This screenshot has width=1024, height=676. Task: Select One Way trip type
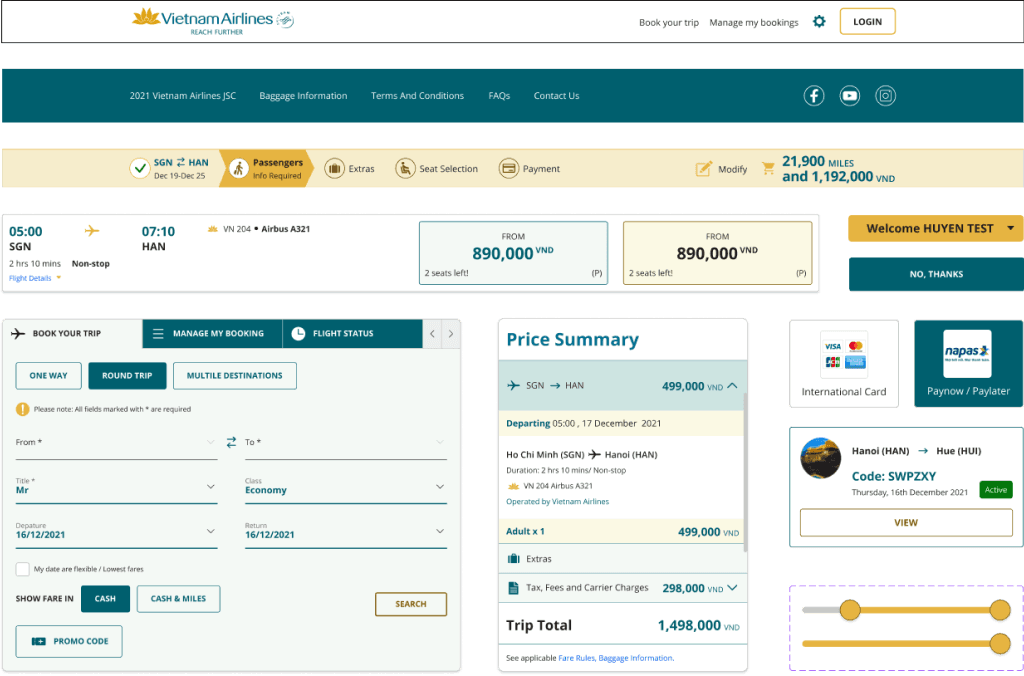pos(48,376)
